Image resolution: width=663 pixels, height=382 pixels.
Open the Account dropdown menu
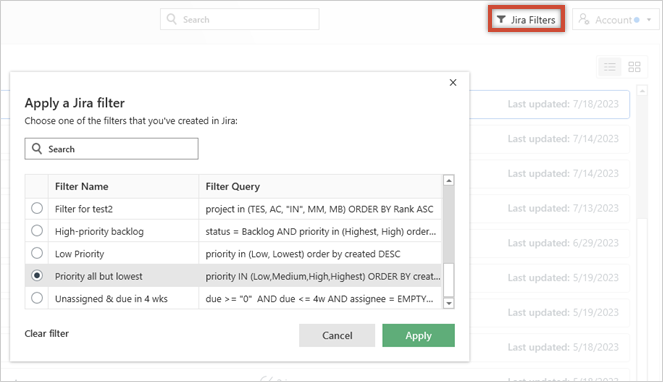(x=615, y=19)
